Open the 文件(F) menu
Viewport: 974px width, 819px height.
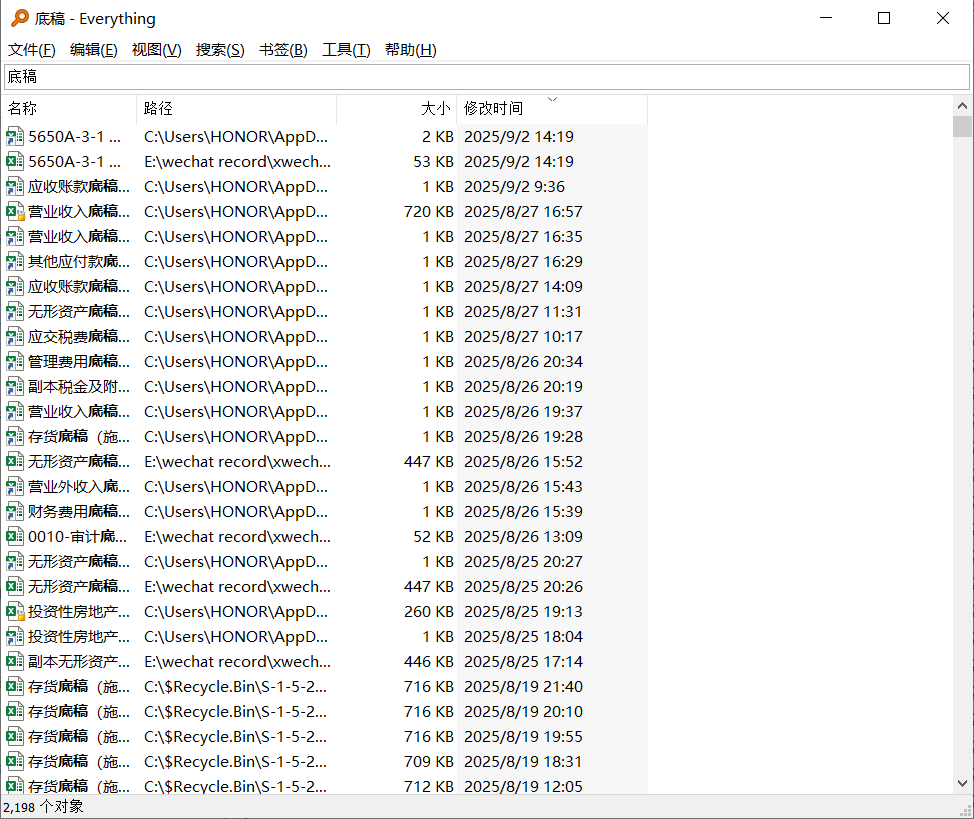pos(32,50)
